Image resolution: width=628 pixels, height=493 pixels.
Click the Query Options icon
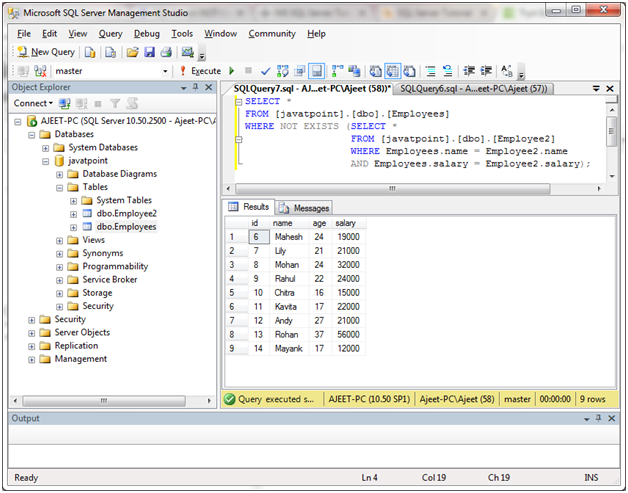click(300, 71)
